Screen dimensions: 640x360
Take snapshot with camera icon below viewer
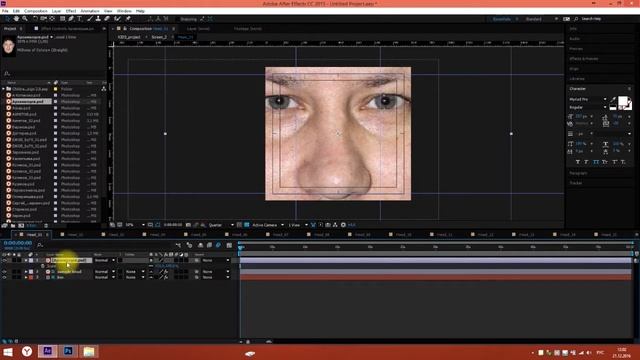click(188, 225)
